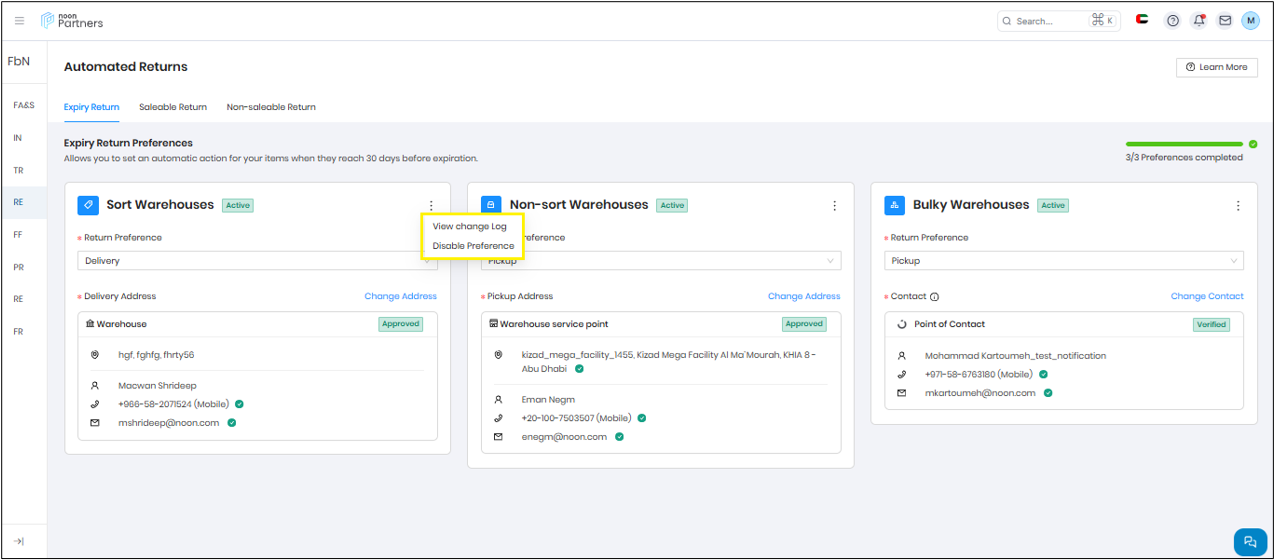
Task: Open the notifications bell icon
Action: [1199, 21]
